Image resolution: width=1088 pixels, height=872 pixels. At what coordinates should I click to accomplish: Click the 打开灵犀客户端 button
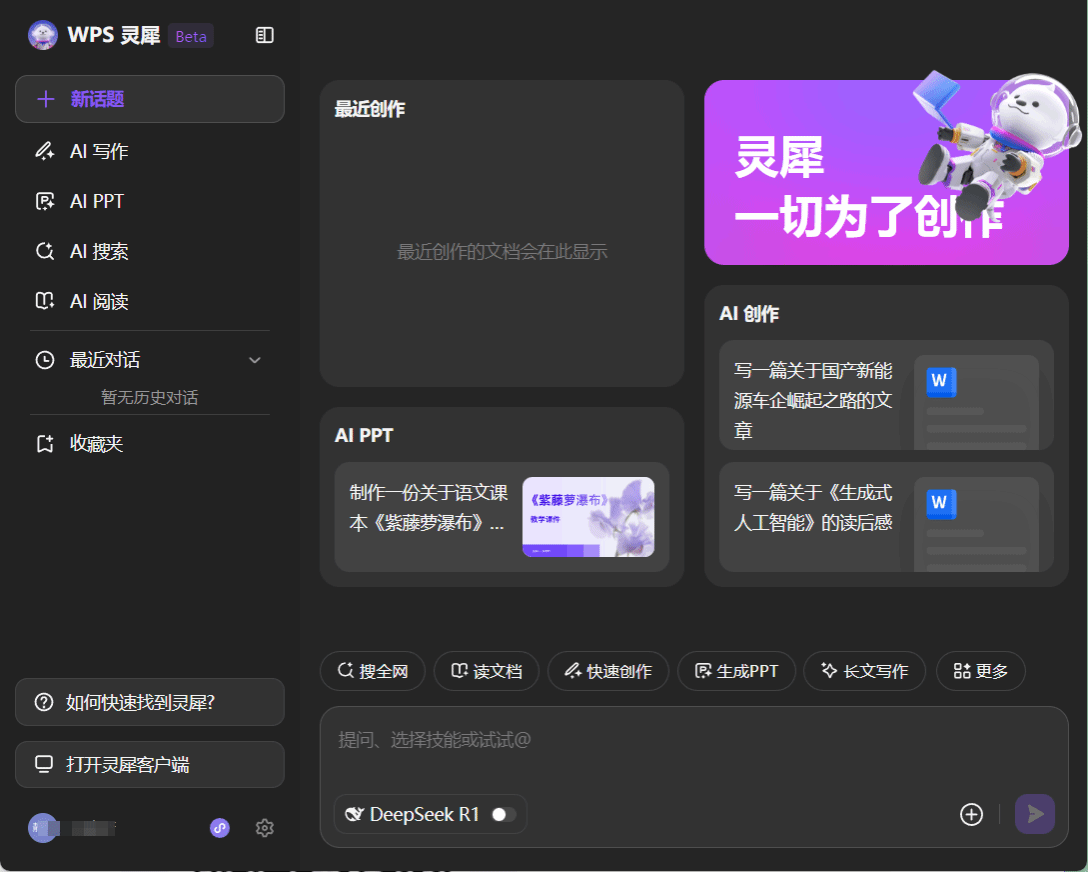click(150, 765)
